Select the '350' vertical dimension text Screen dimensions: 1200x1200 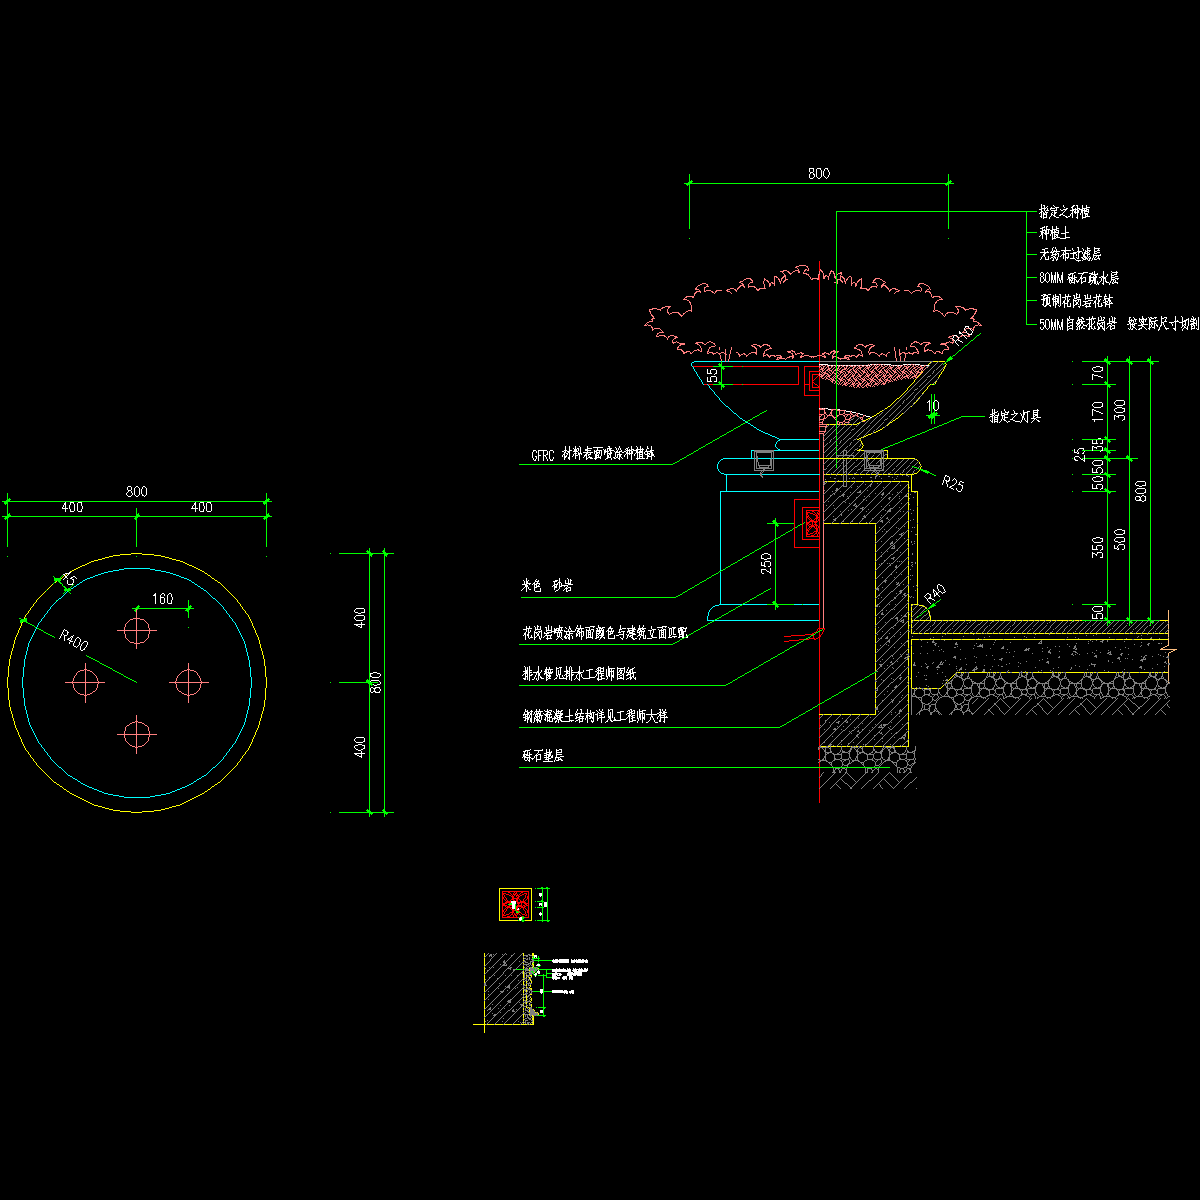[x=1098, y=548]
